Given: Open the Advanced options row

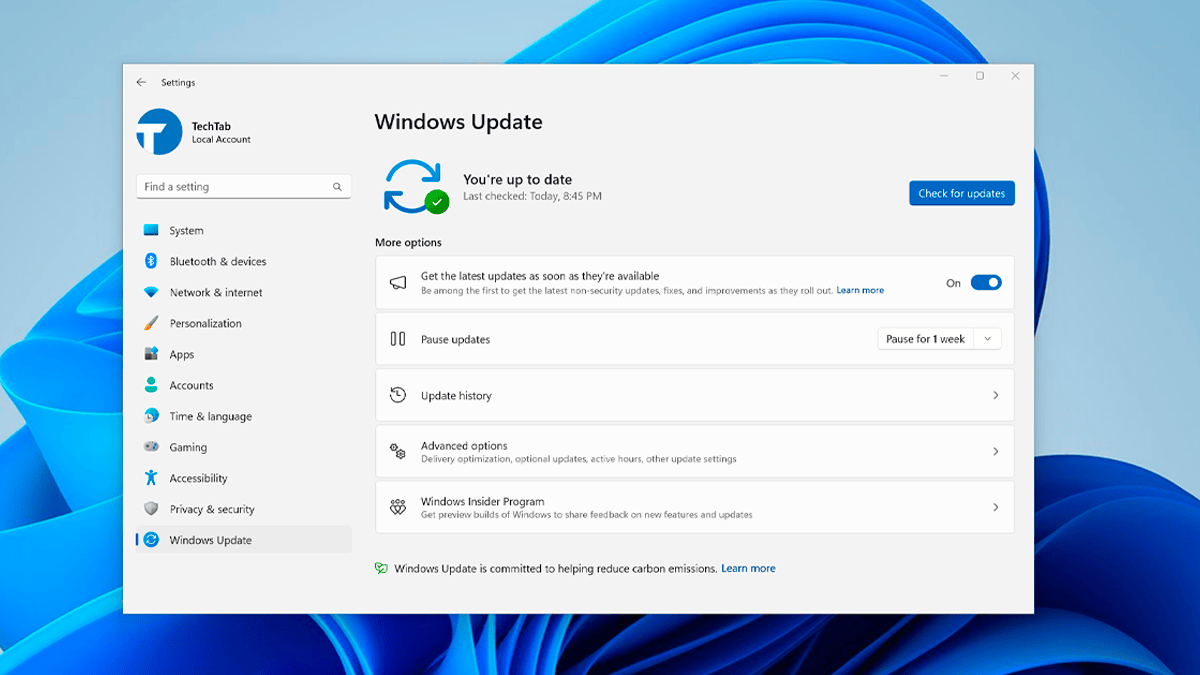Looking at the screenshot, I should pos(695,451).
